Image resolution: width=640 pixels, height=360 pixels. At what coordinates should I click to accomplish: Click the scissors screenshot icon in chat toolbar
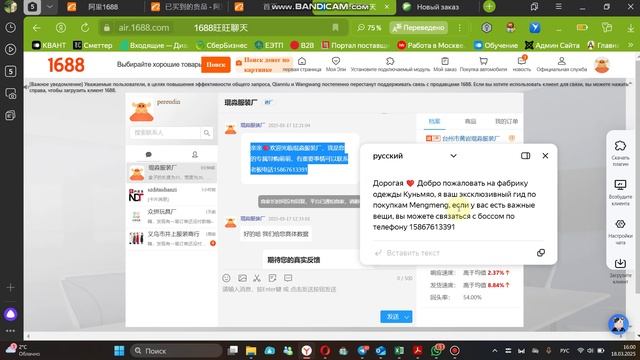point(257,278)
